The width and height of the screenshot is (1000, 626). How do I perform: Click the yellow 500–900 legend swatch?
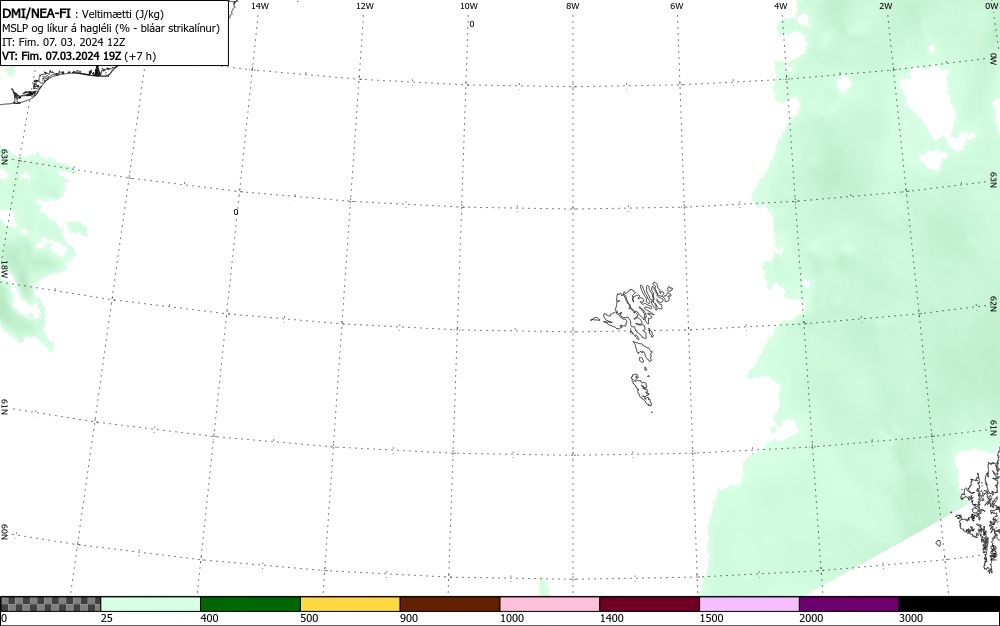point(350,604)
